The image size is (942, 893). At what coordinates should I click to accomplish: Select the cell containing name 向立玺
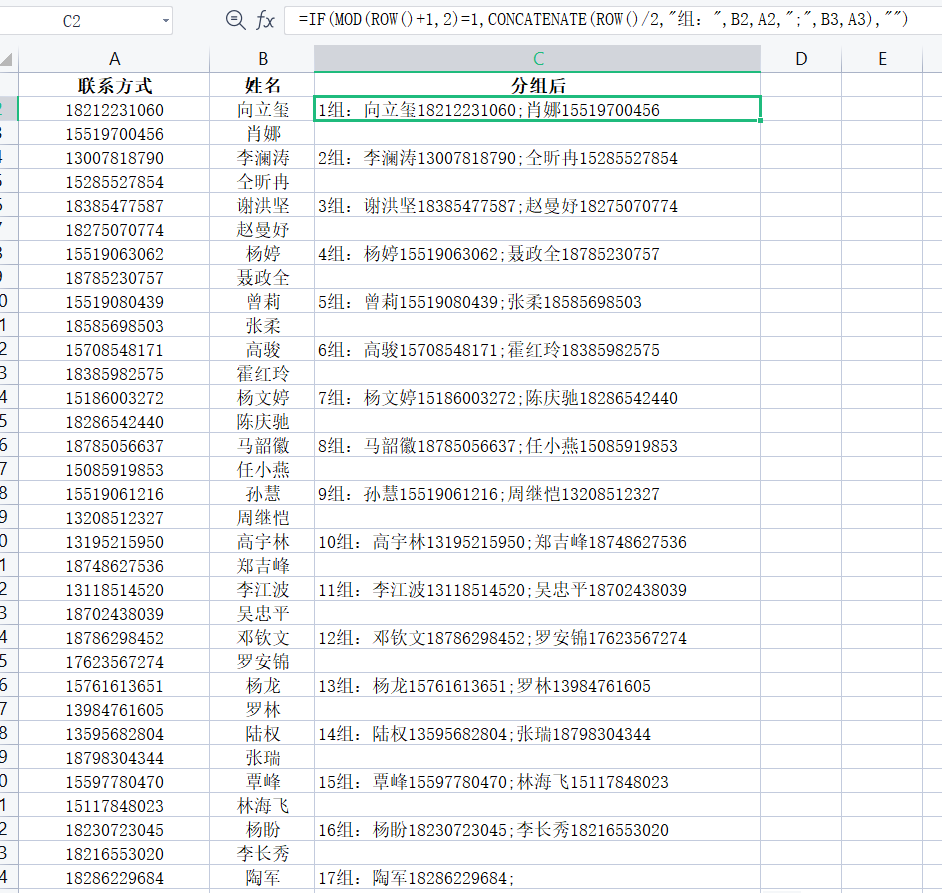point(263,110)
